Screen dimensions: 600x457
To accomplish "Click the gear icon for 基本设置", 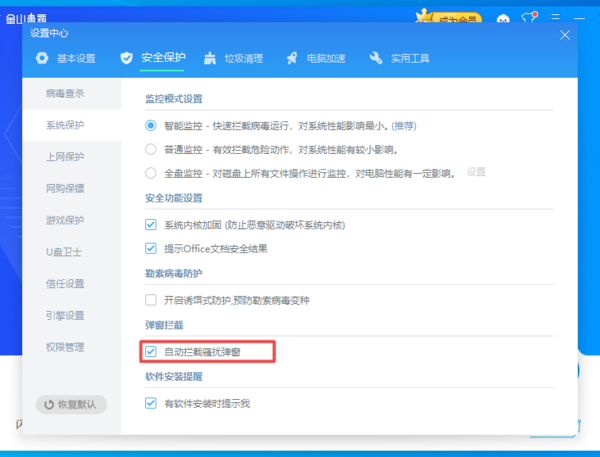I will tap(42, 58).
